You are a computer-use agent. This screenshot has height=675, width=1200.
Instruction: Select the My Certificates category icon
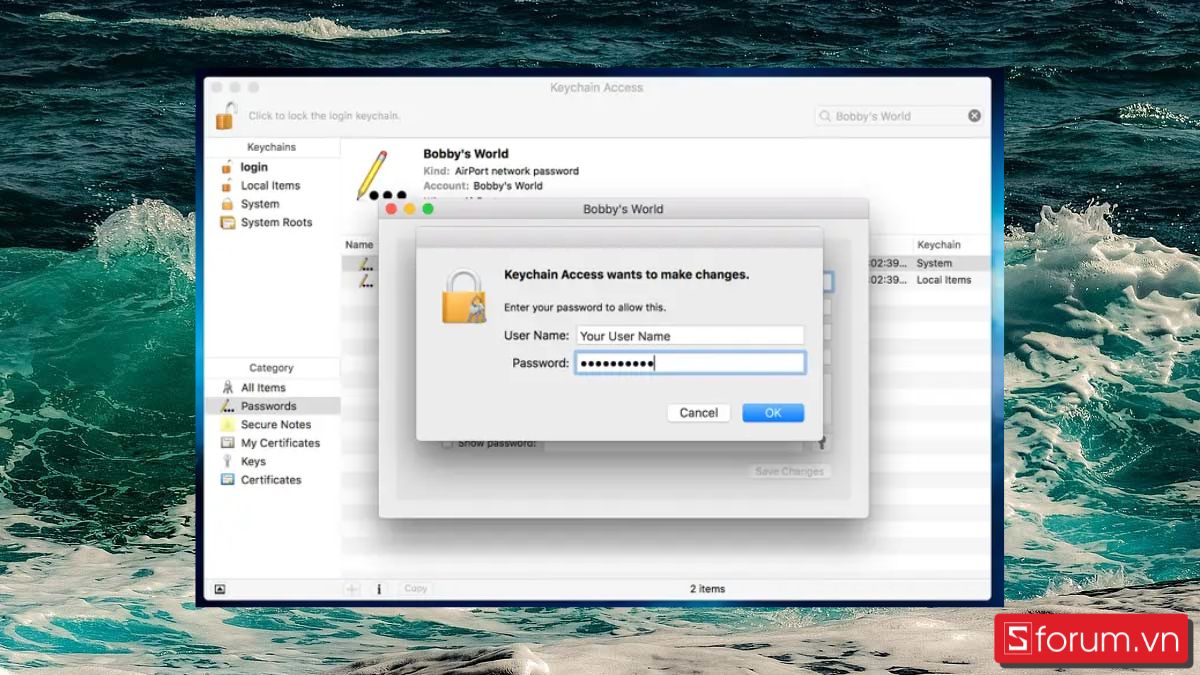click(x=228, y=442)
